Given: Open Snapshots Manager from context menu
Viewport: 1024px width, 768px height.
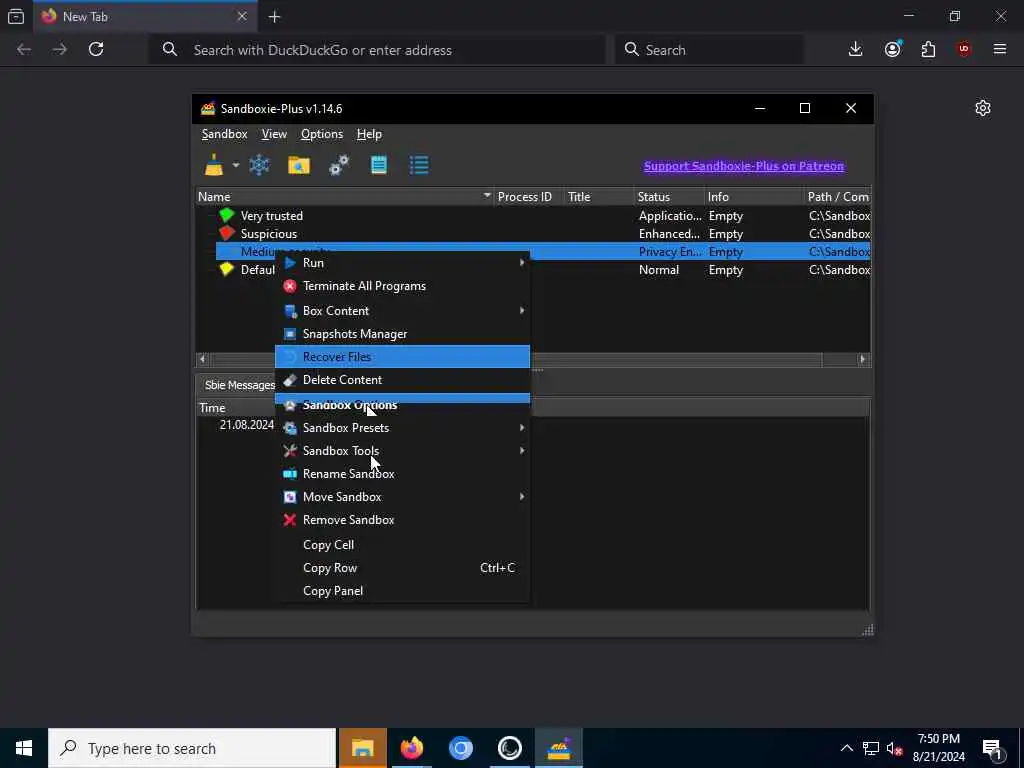Looking at the screenshot, I should click(x=402, y=334).
